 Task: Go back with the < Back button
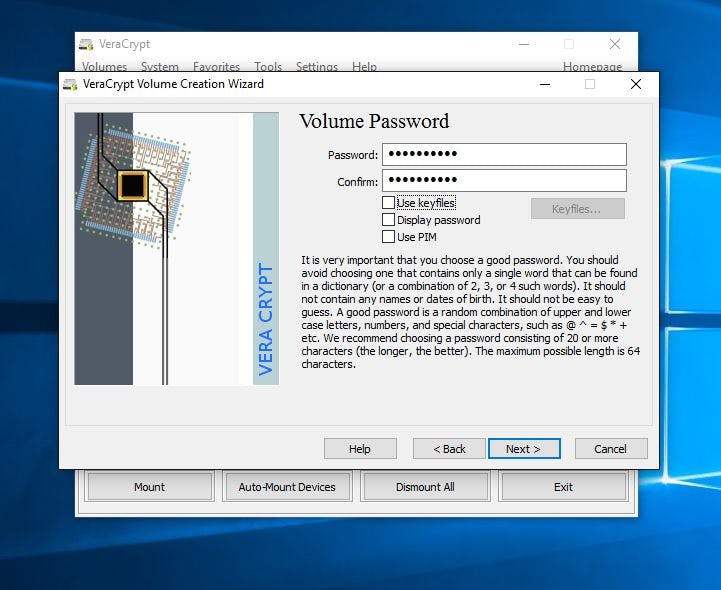point(449,448)
